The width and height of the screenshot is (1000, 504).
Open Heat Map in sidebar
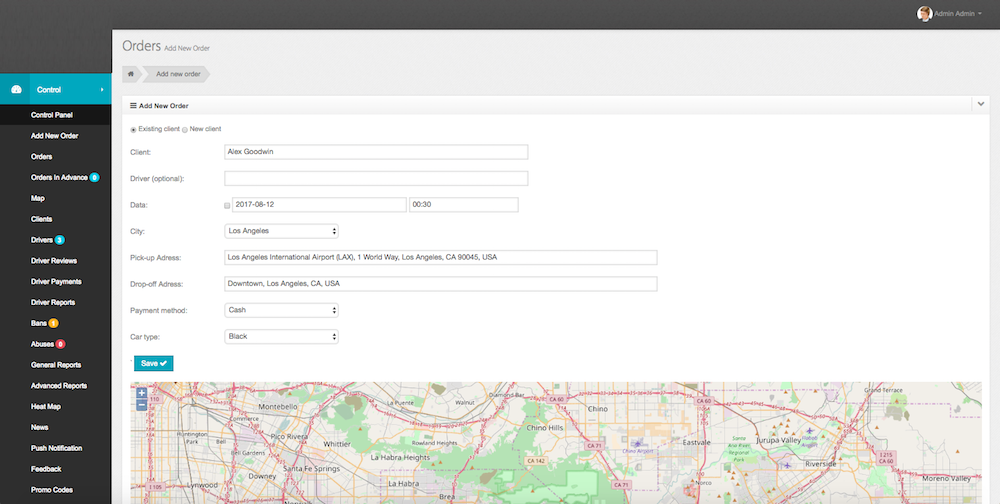[x=46, y=406]
